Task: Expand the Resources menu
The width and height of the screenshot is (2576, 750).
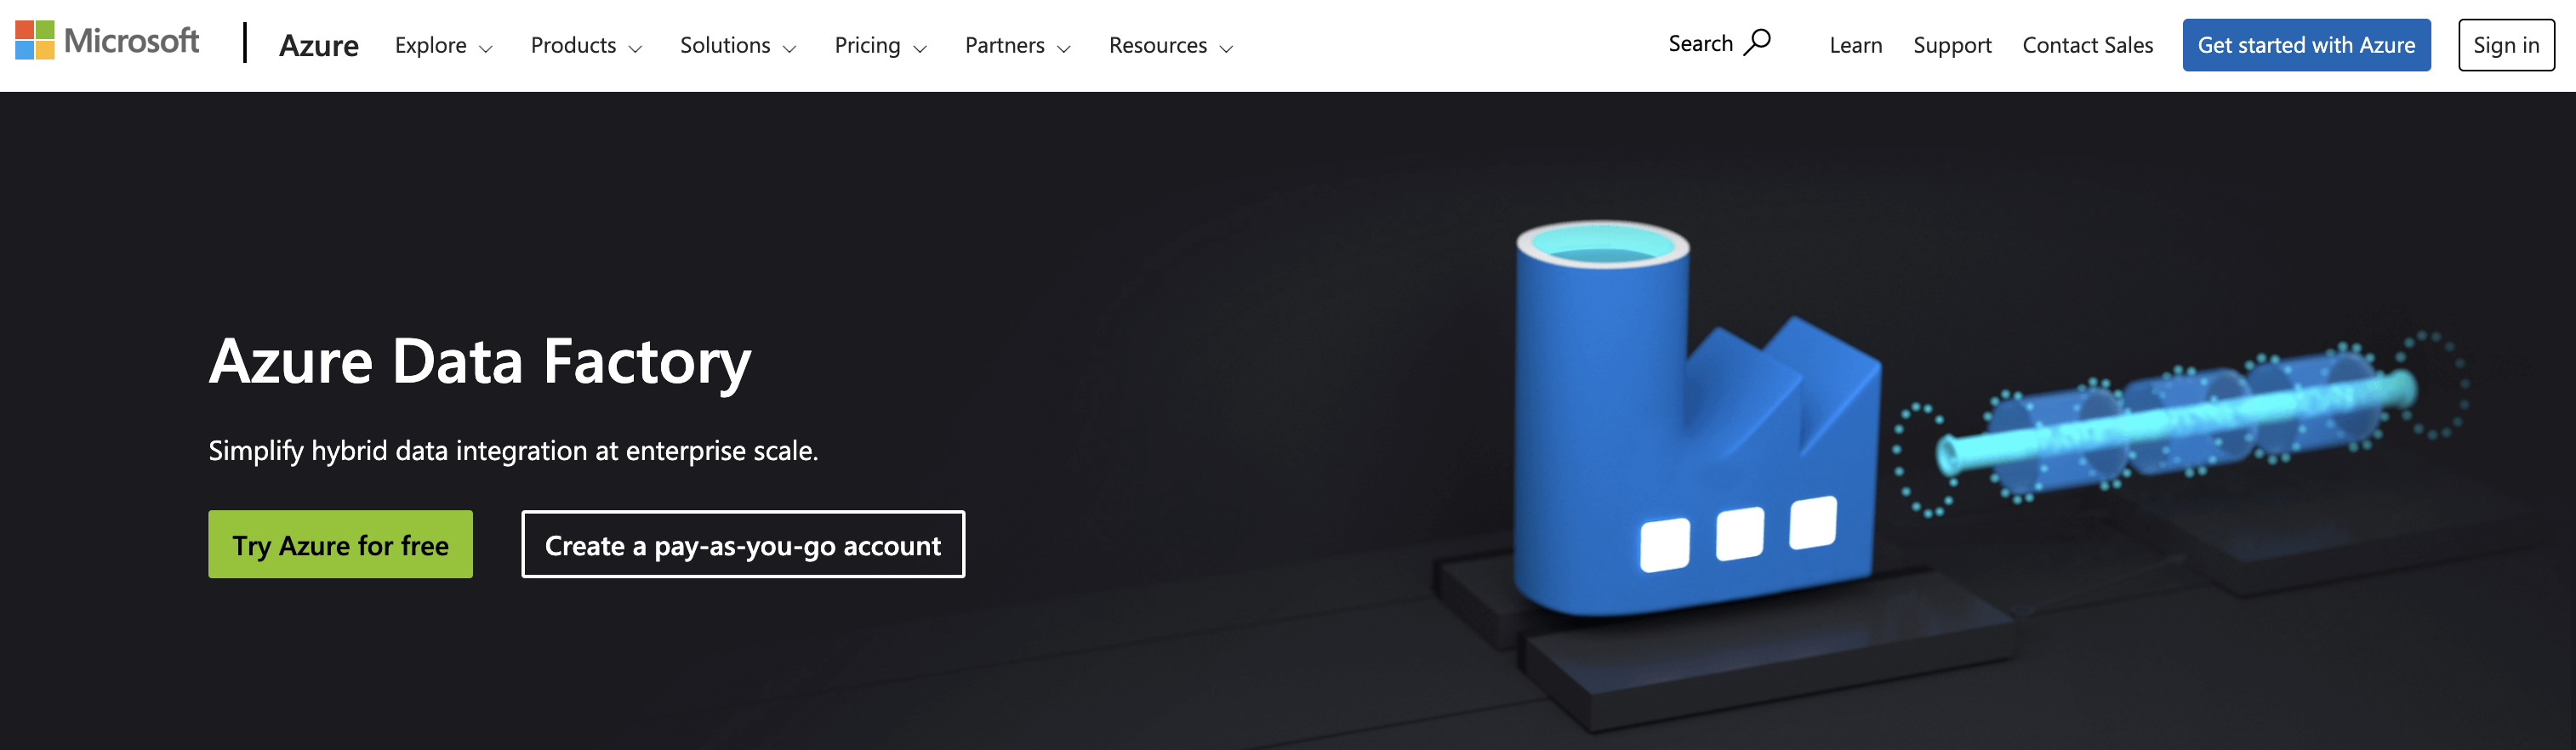Action: pyautogui.click(x=1170, y=45)
